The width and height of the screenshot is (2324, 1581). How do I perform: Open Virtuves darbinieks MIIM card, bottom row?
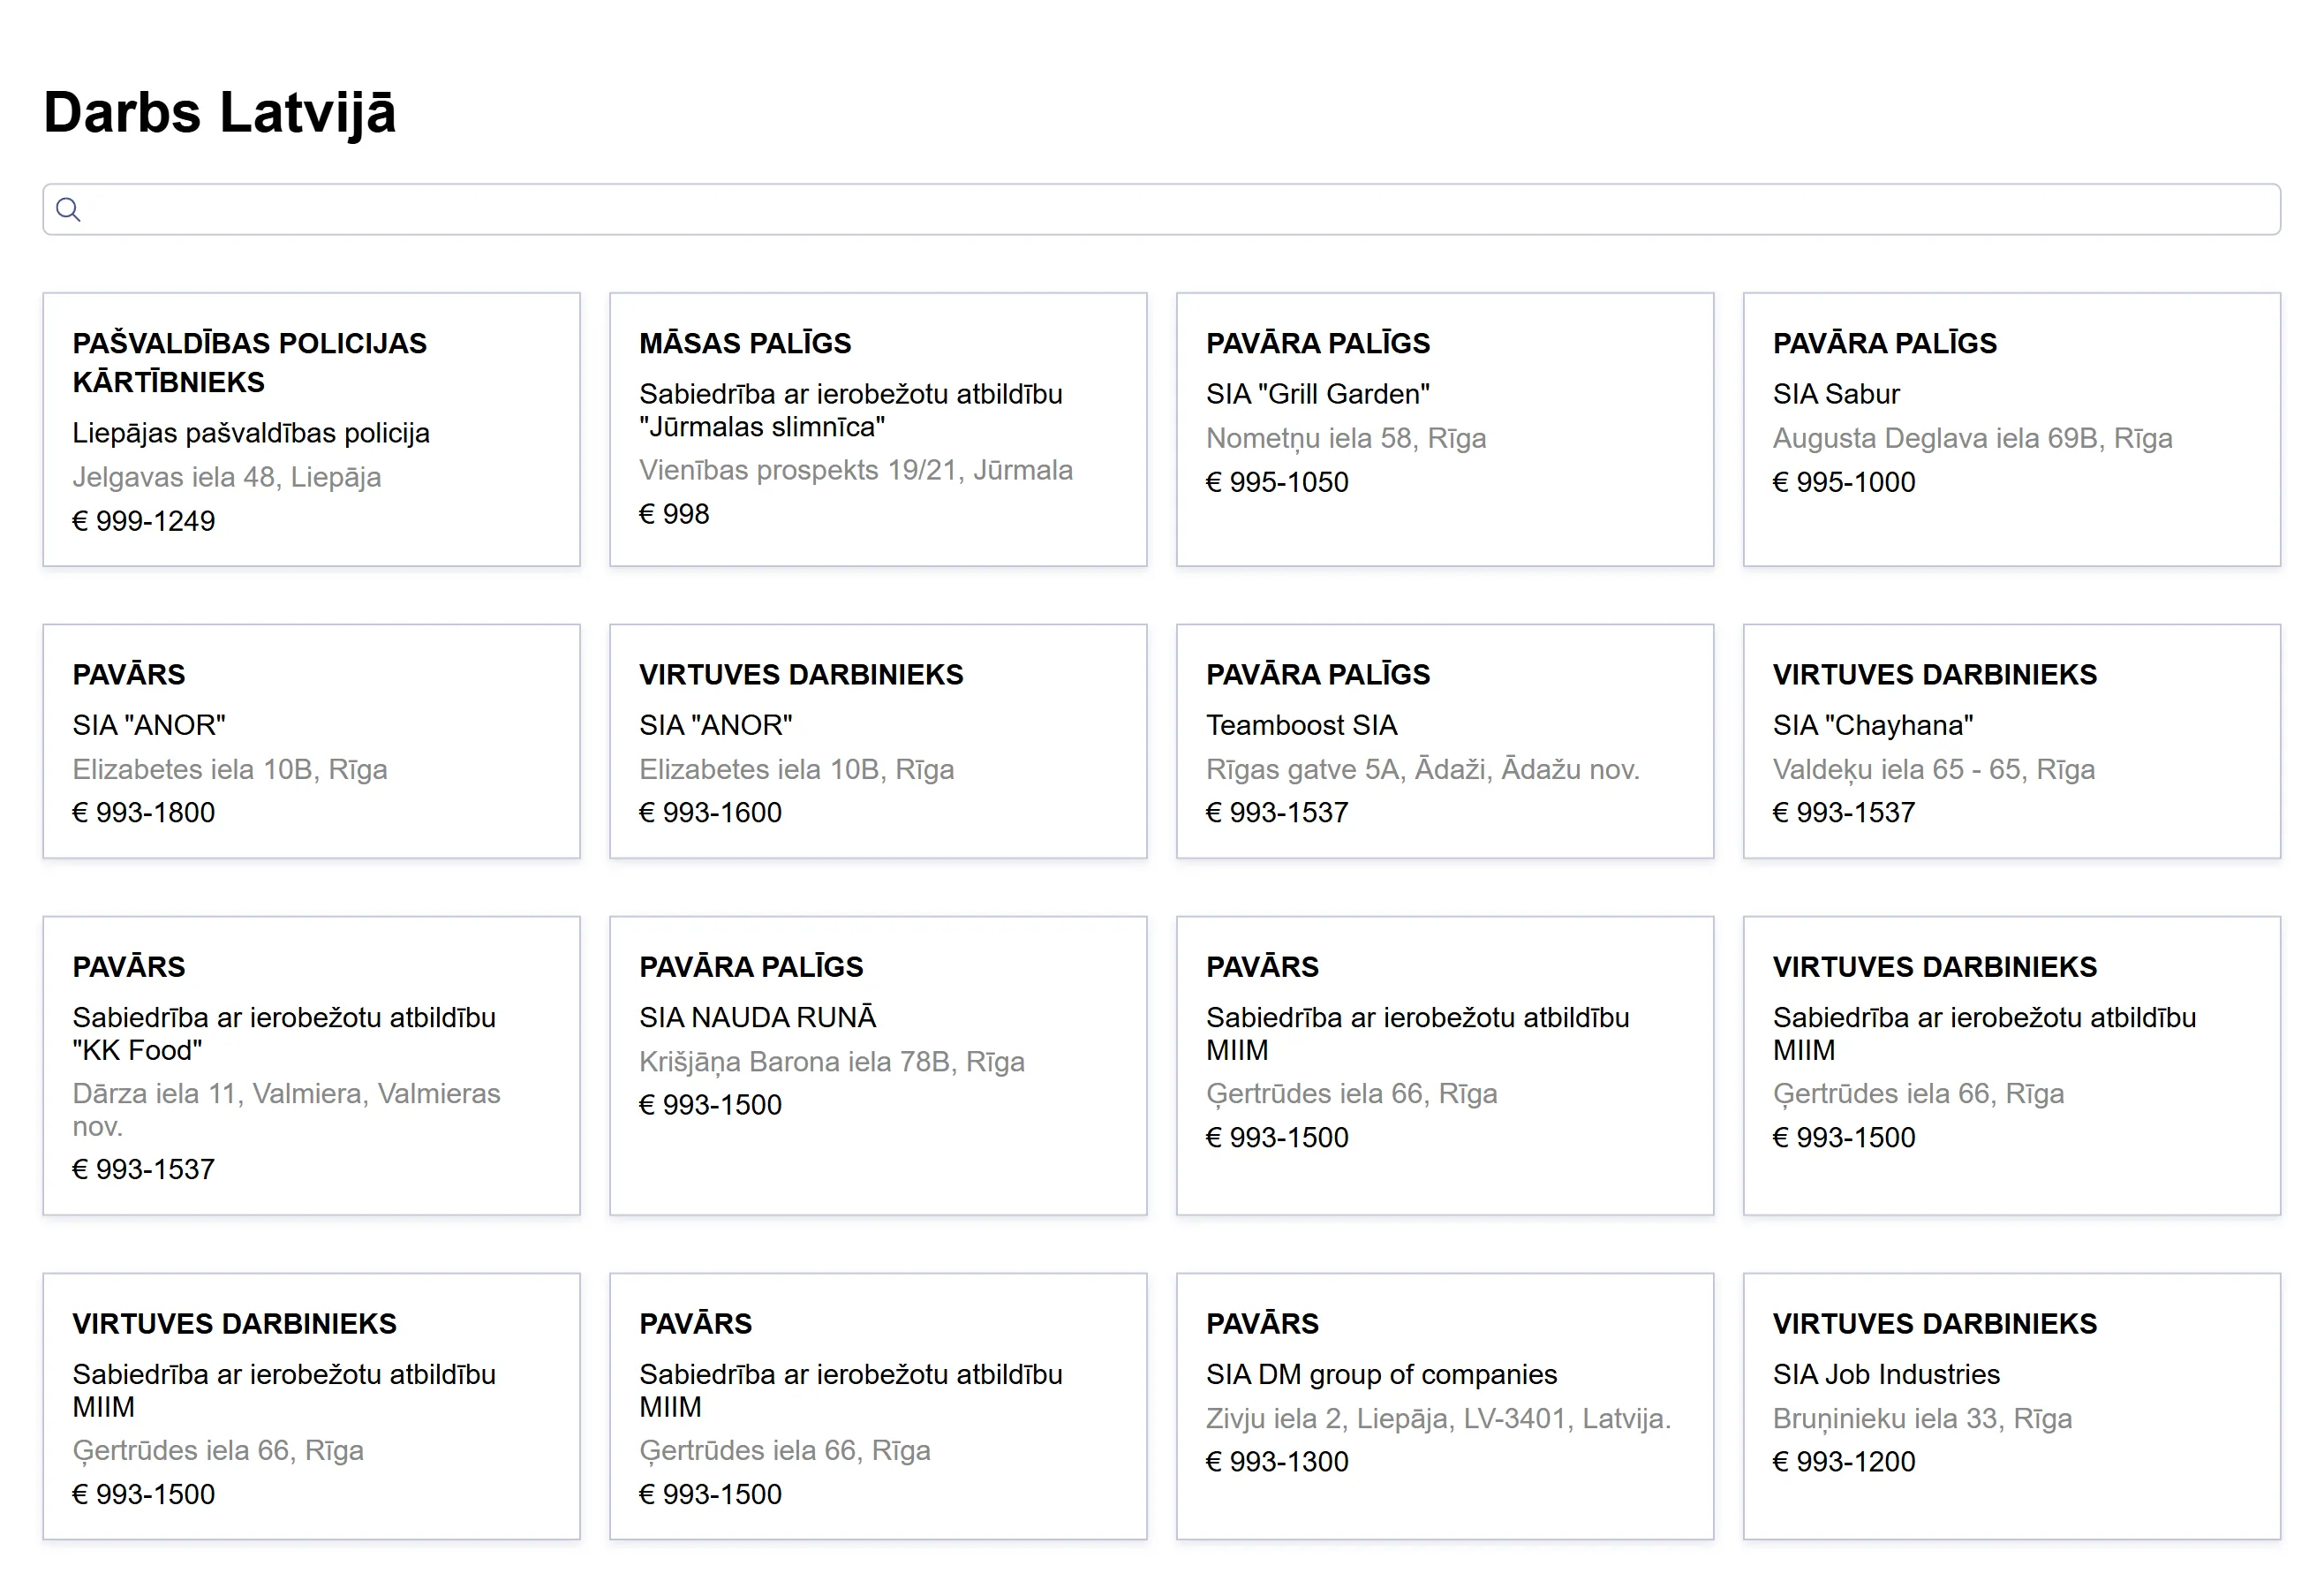tap(311, 1405)
